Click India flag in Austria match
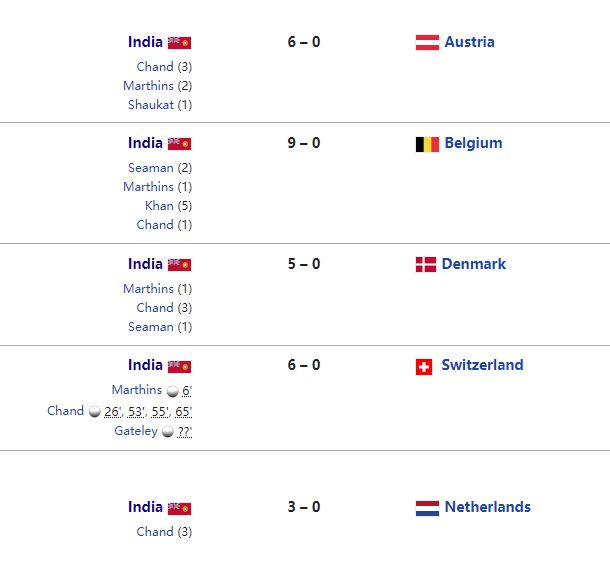 179,43
